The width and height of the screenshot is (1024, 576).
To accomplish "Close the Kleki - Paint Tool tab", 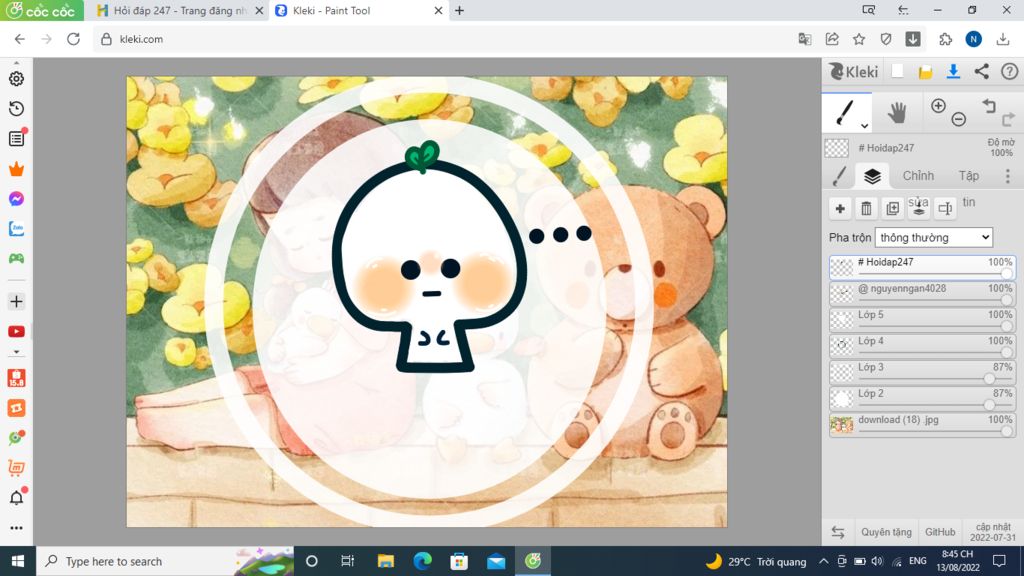I will point(438,10).
